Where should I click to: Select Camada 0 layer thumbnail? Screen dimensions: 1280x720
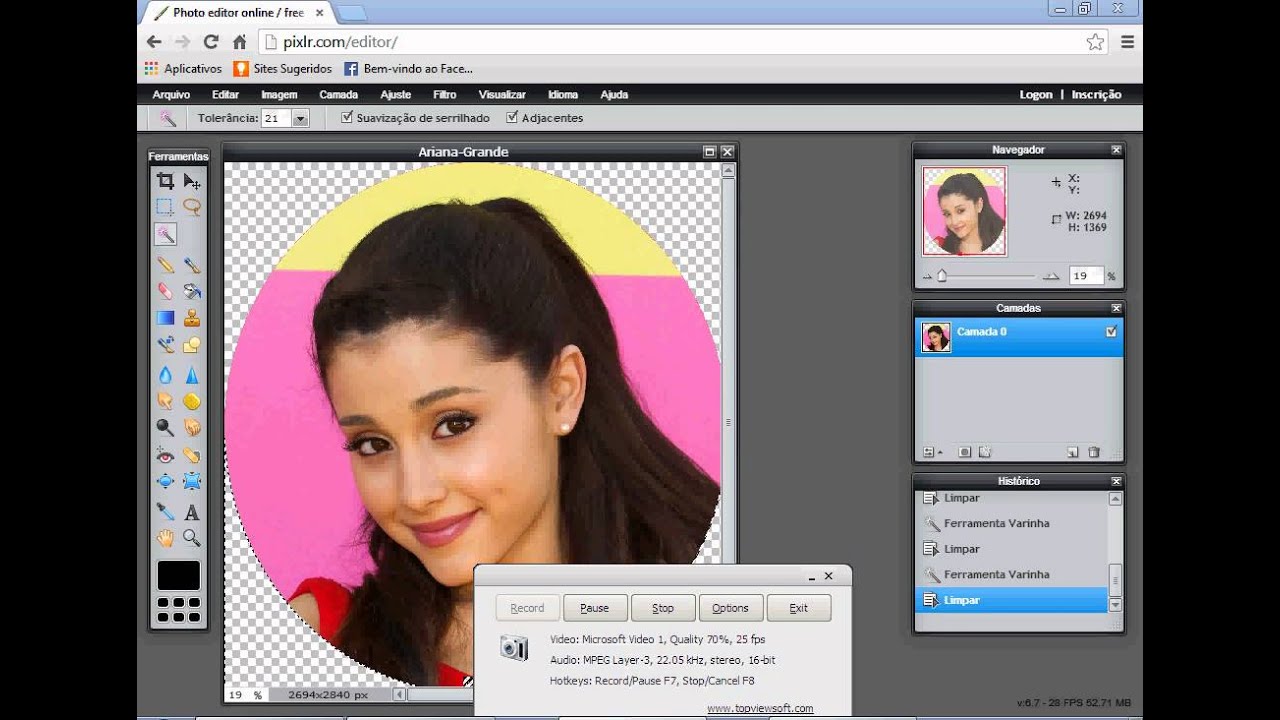[x=937, y=338]
